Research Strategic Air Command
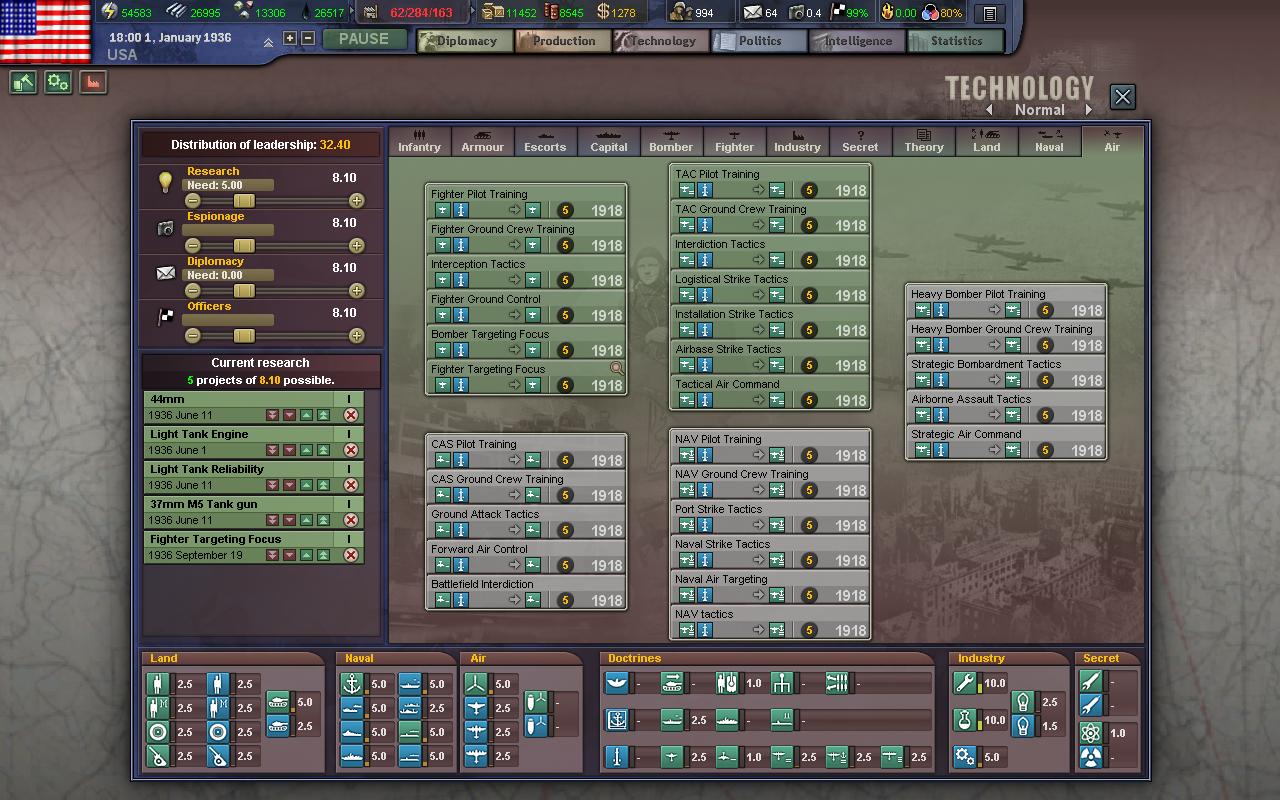1280x800 pixels. coord(1006,443)
